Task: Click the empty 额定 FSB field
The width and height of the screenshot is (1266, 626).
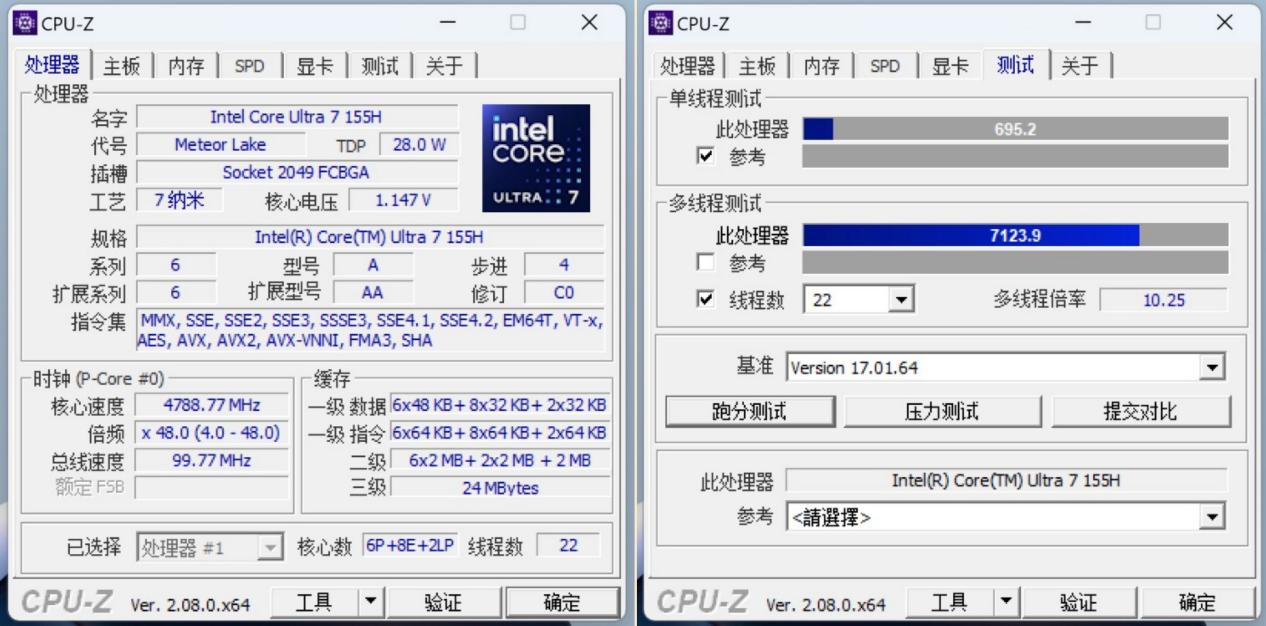Action: click(x=212, y=488)
